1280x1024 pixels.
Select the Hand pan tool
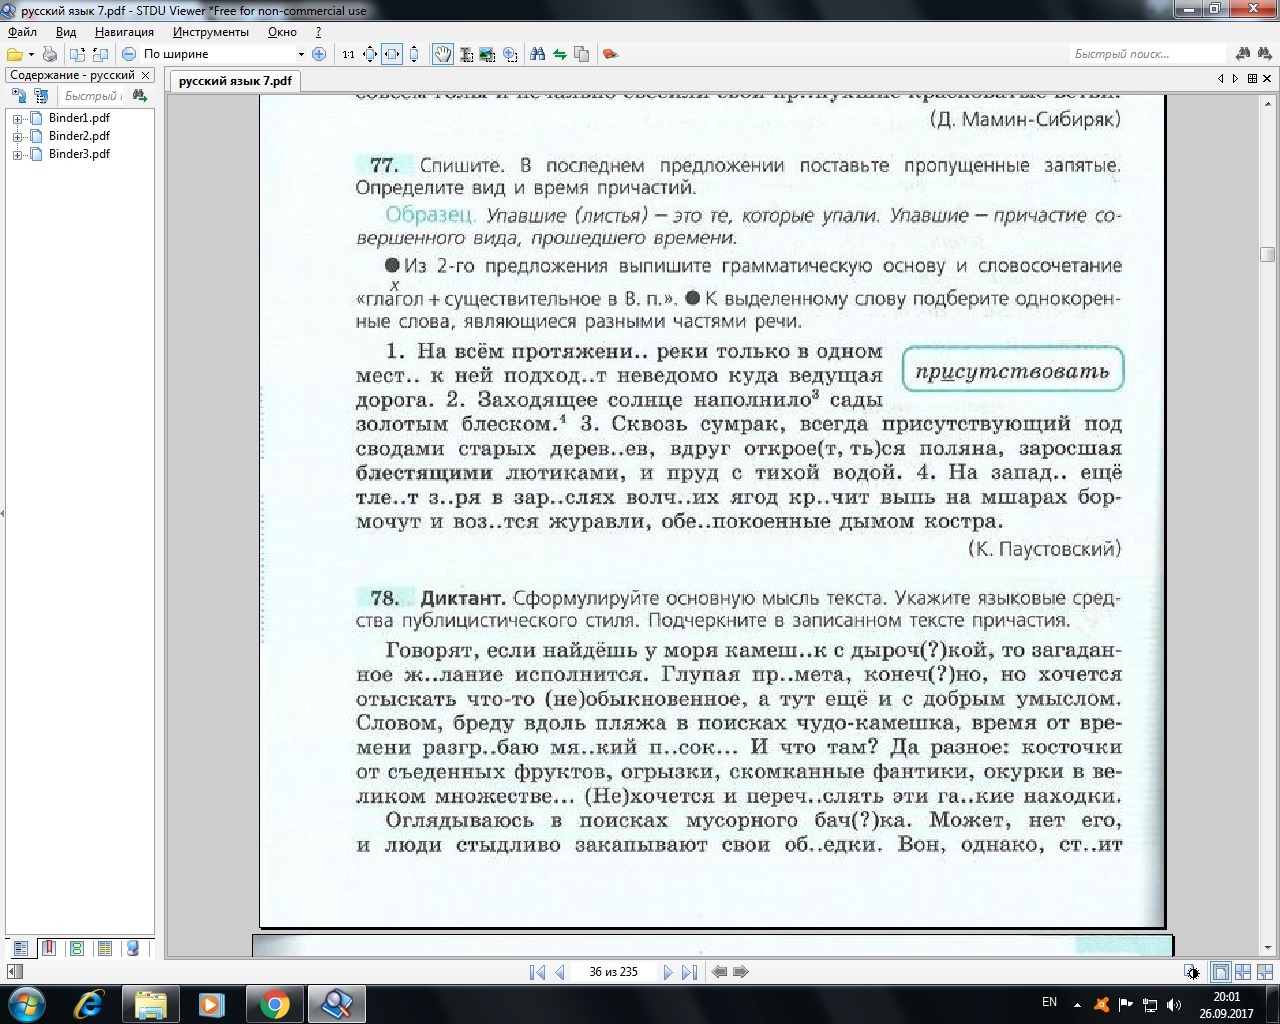(442, 54)
